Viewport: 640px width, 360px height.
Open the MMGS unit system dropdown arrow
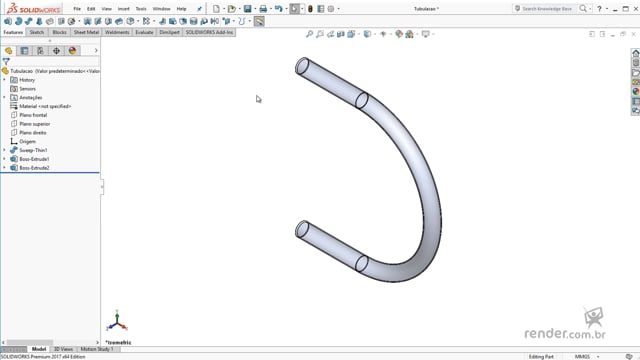(x=598, y=357)
